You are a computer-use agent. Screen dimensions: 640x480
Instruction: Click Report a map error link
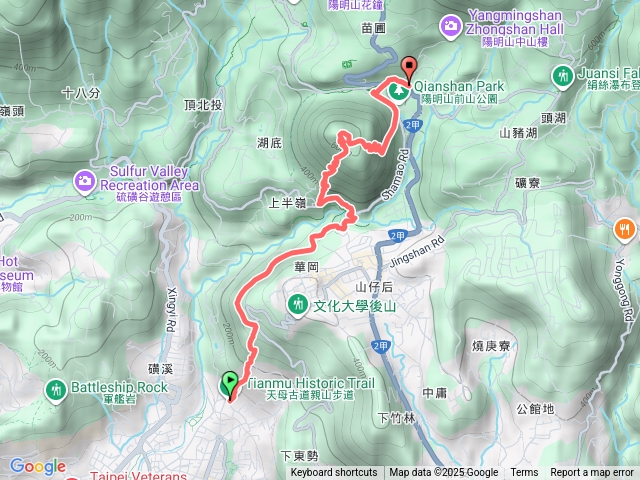pyautogui.click(x=591, y=473)
